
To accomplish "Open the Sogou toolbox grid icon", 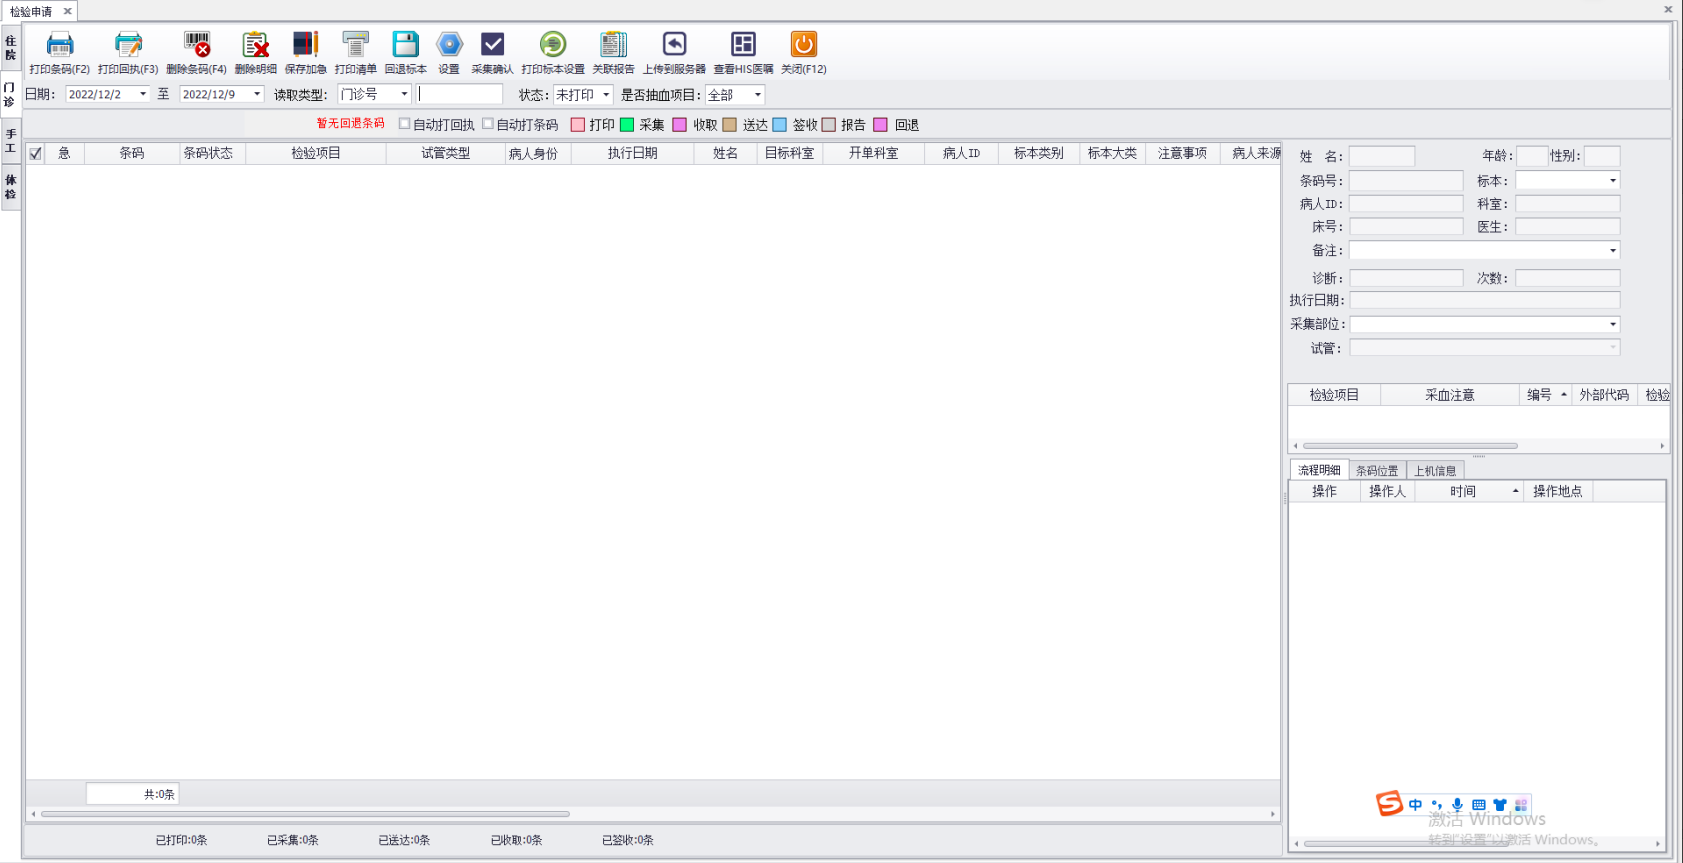I will click(1521, 804).
